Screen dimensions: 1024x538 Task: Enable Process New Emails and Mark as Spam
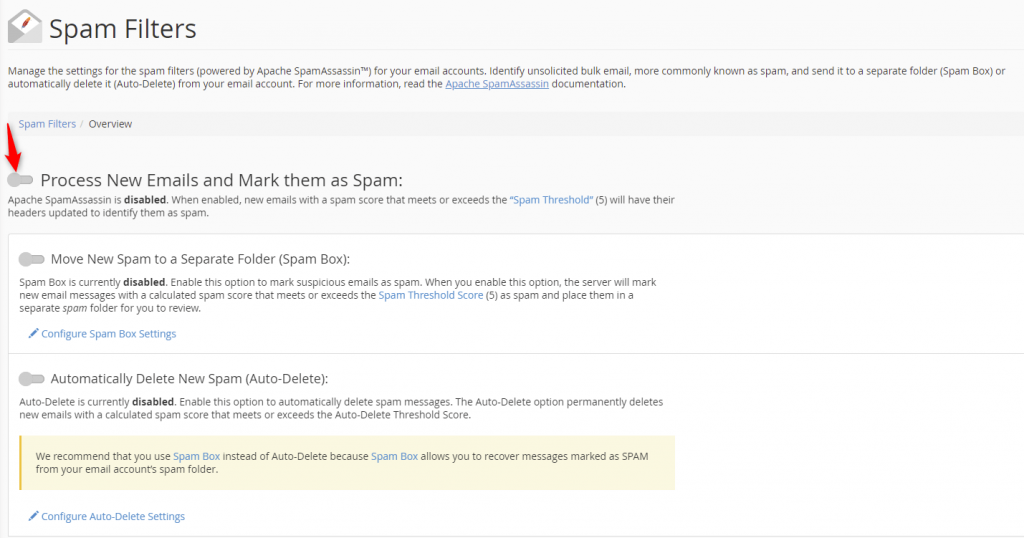click(20, 180)
